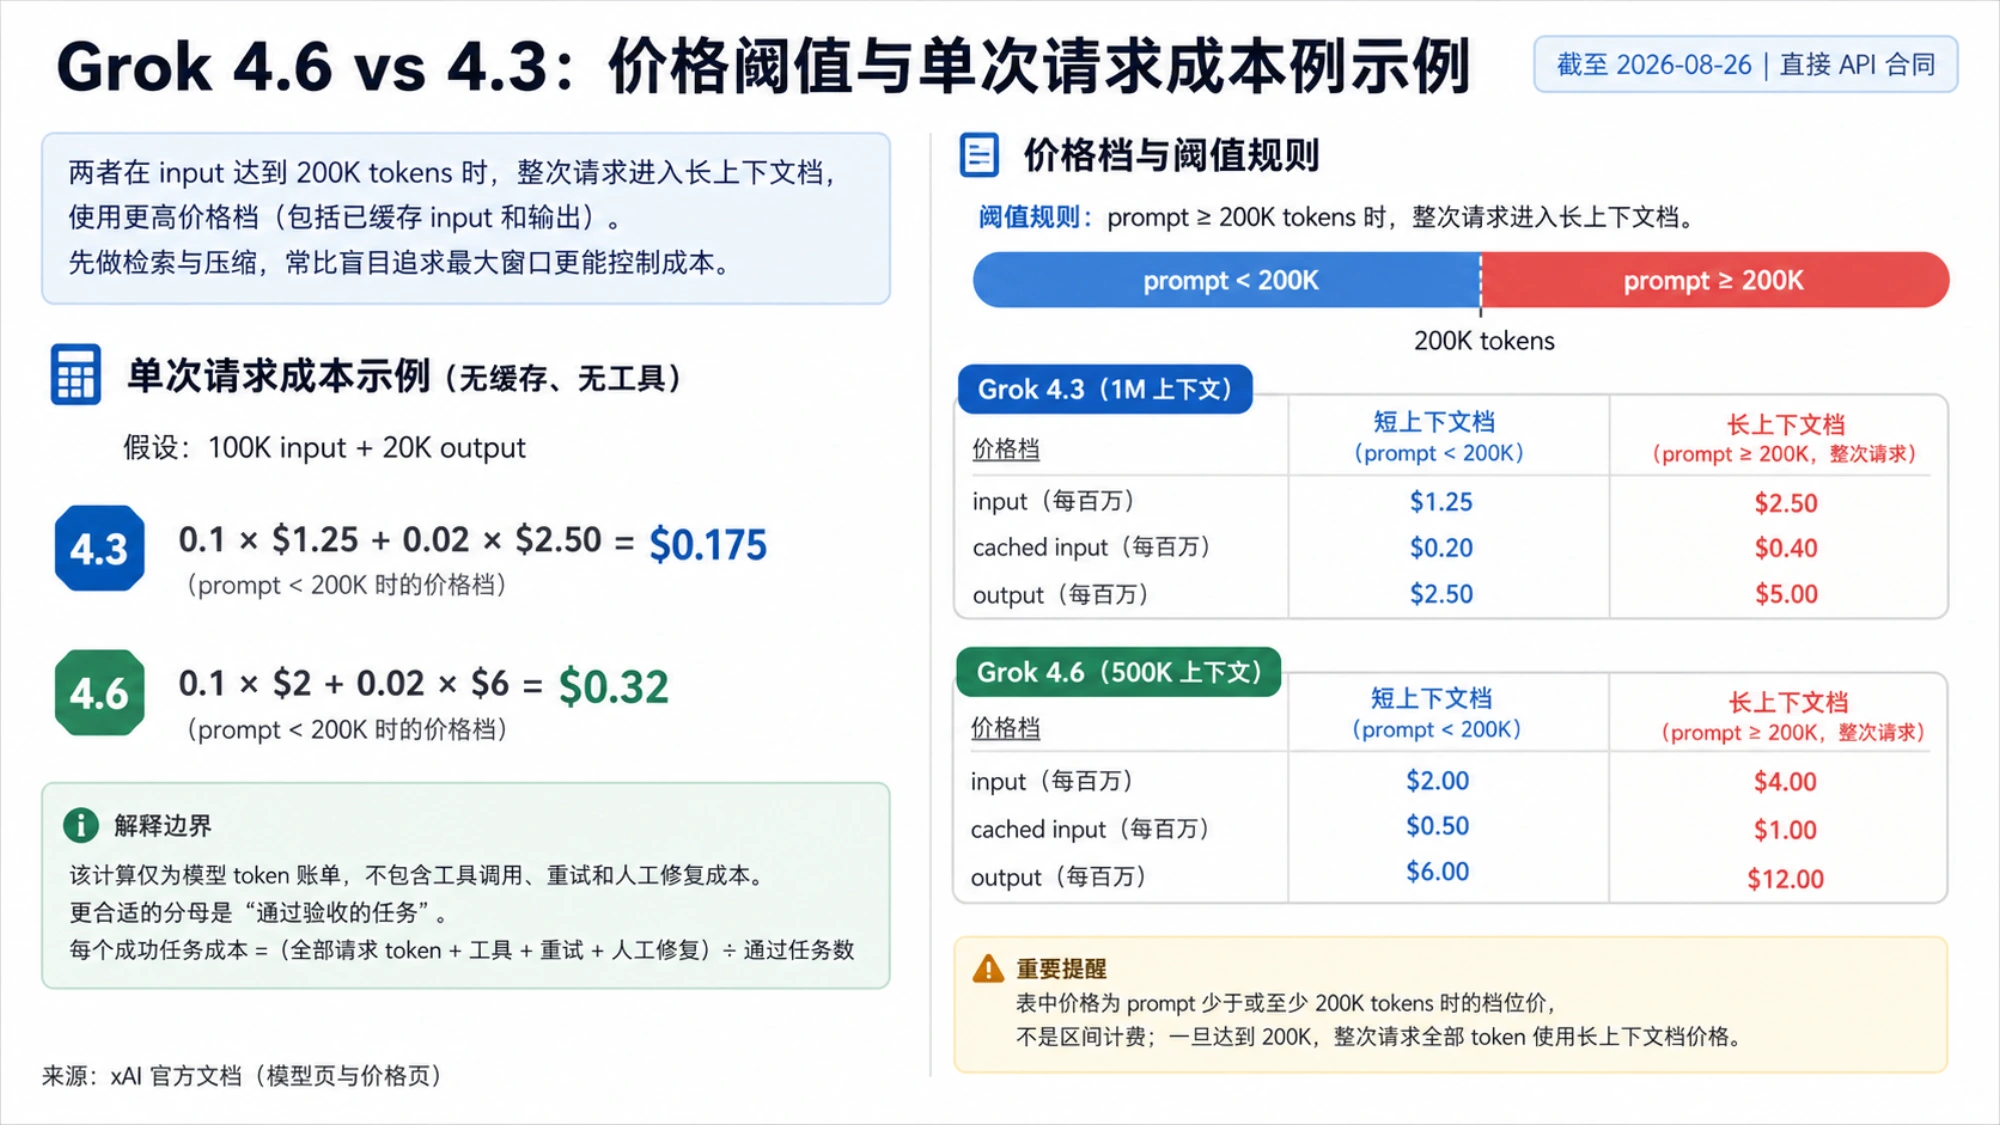Image resolution: width=2000 pixels, height=1125 pixels.
Task: Click cached input (每百万) row label in Grok 4.3 table
Action: coord(1092,547)
